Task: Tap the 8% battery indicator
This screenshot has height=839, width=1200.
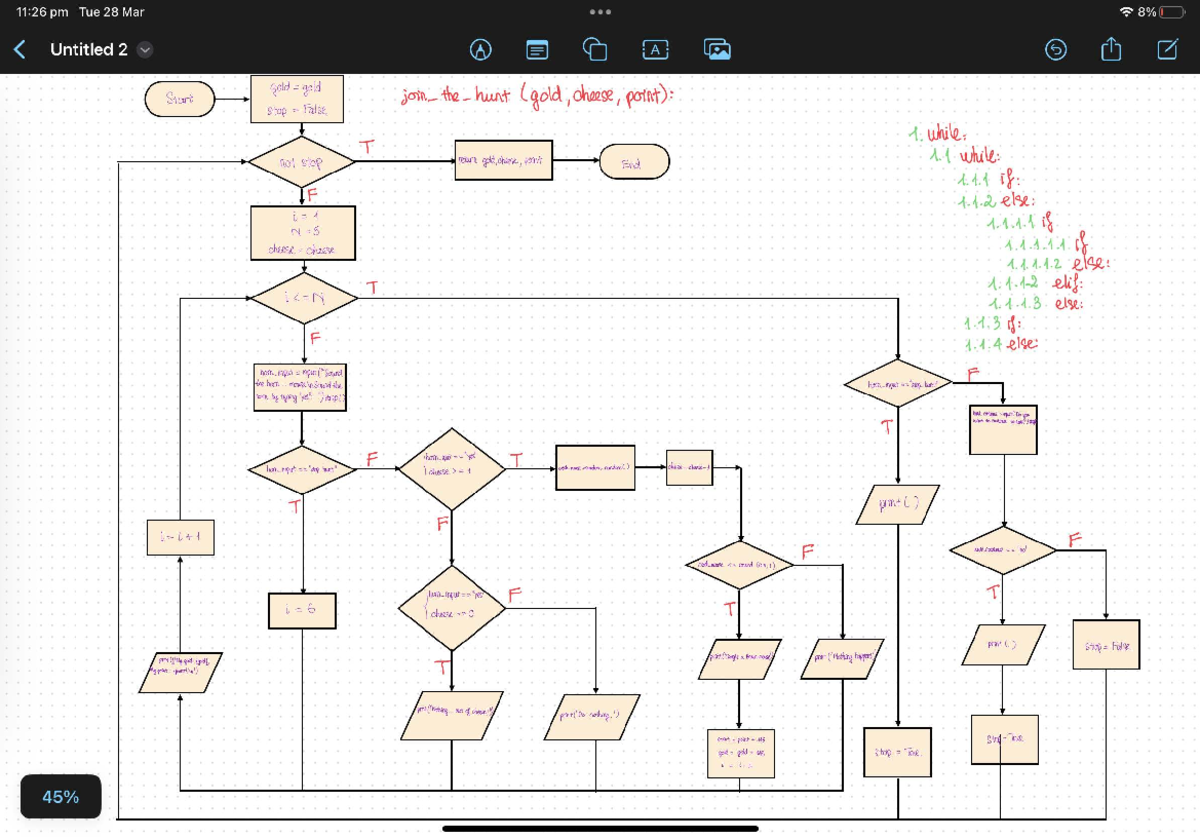Action: point(1161,12)
